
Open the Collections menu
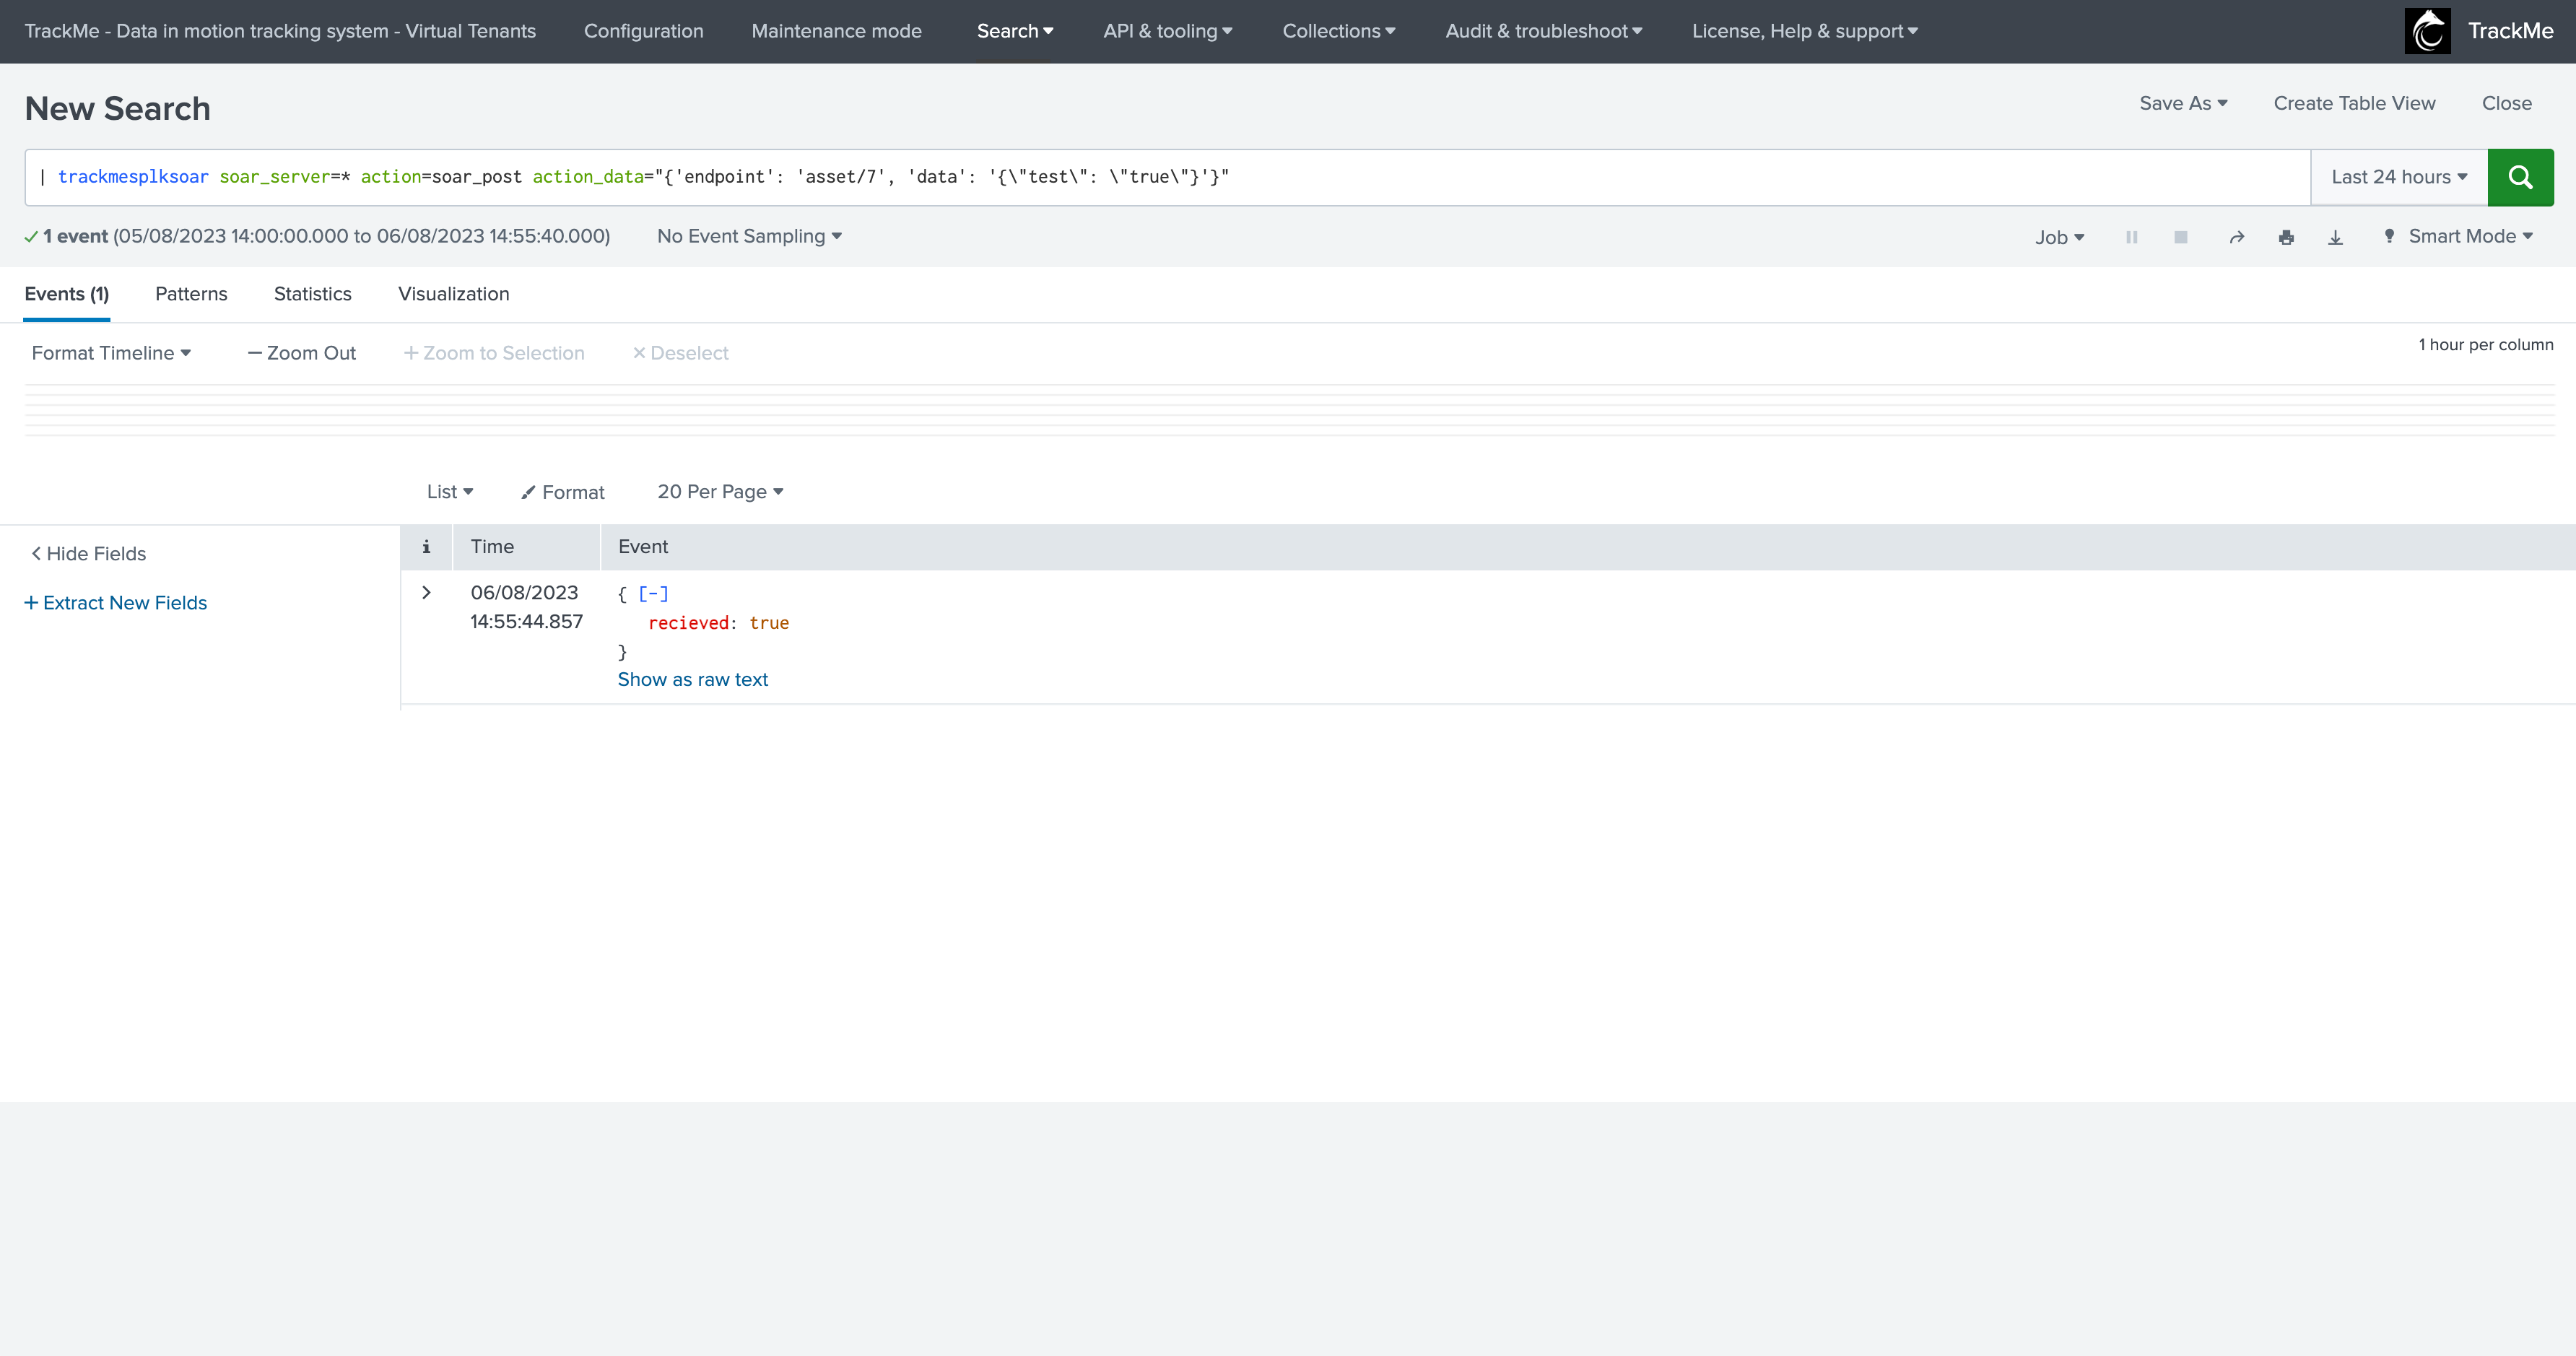(x=1338, y=31)
